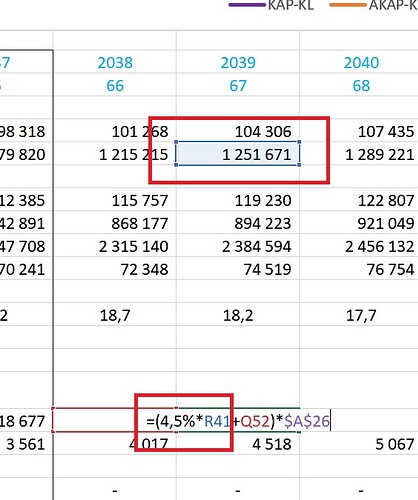Click the orange AKAP-K legend entry
The width and height of the screenshot is (418, 500).
373,5
